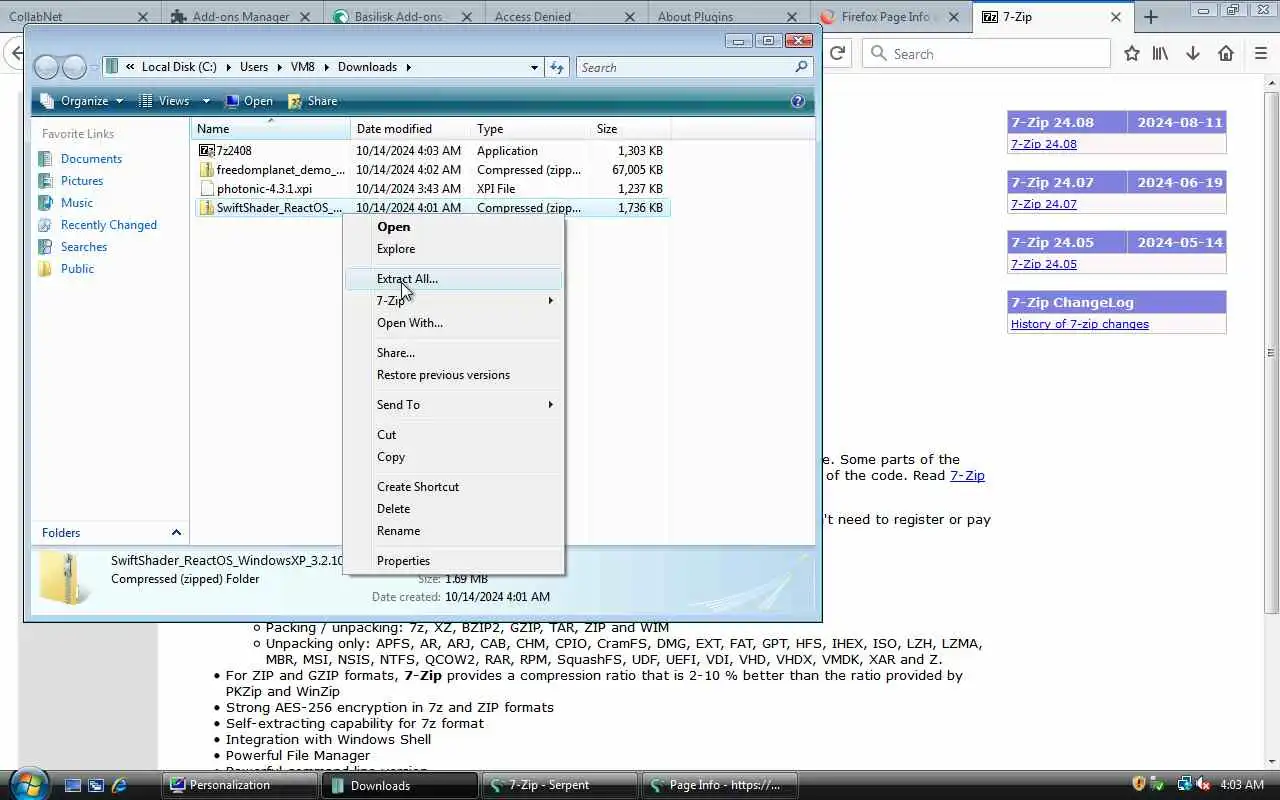Click the muted volume tray icon

pyautogui.click(x=1203, y=785)
